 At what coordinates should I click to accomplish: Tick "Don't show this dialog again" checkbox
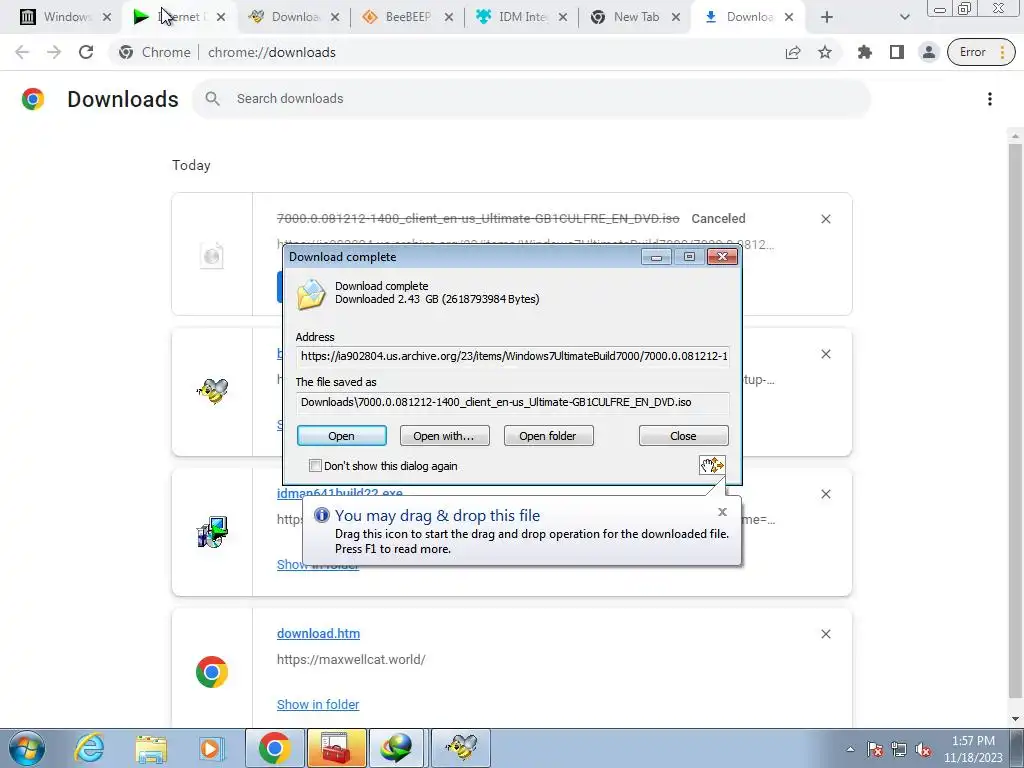[x=315, y=466]
